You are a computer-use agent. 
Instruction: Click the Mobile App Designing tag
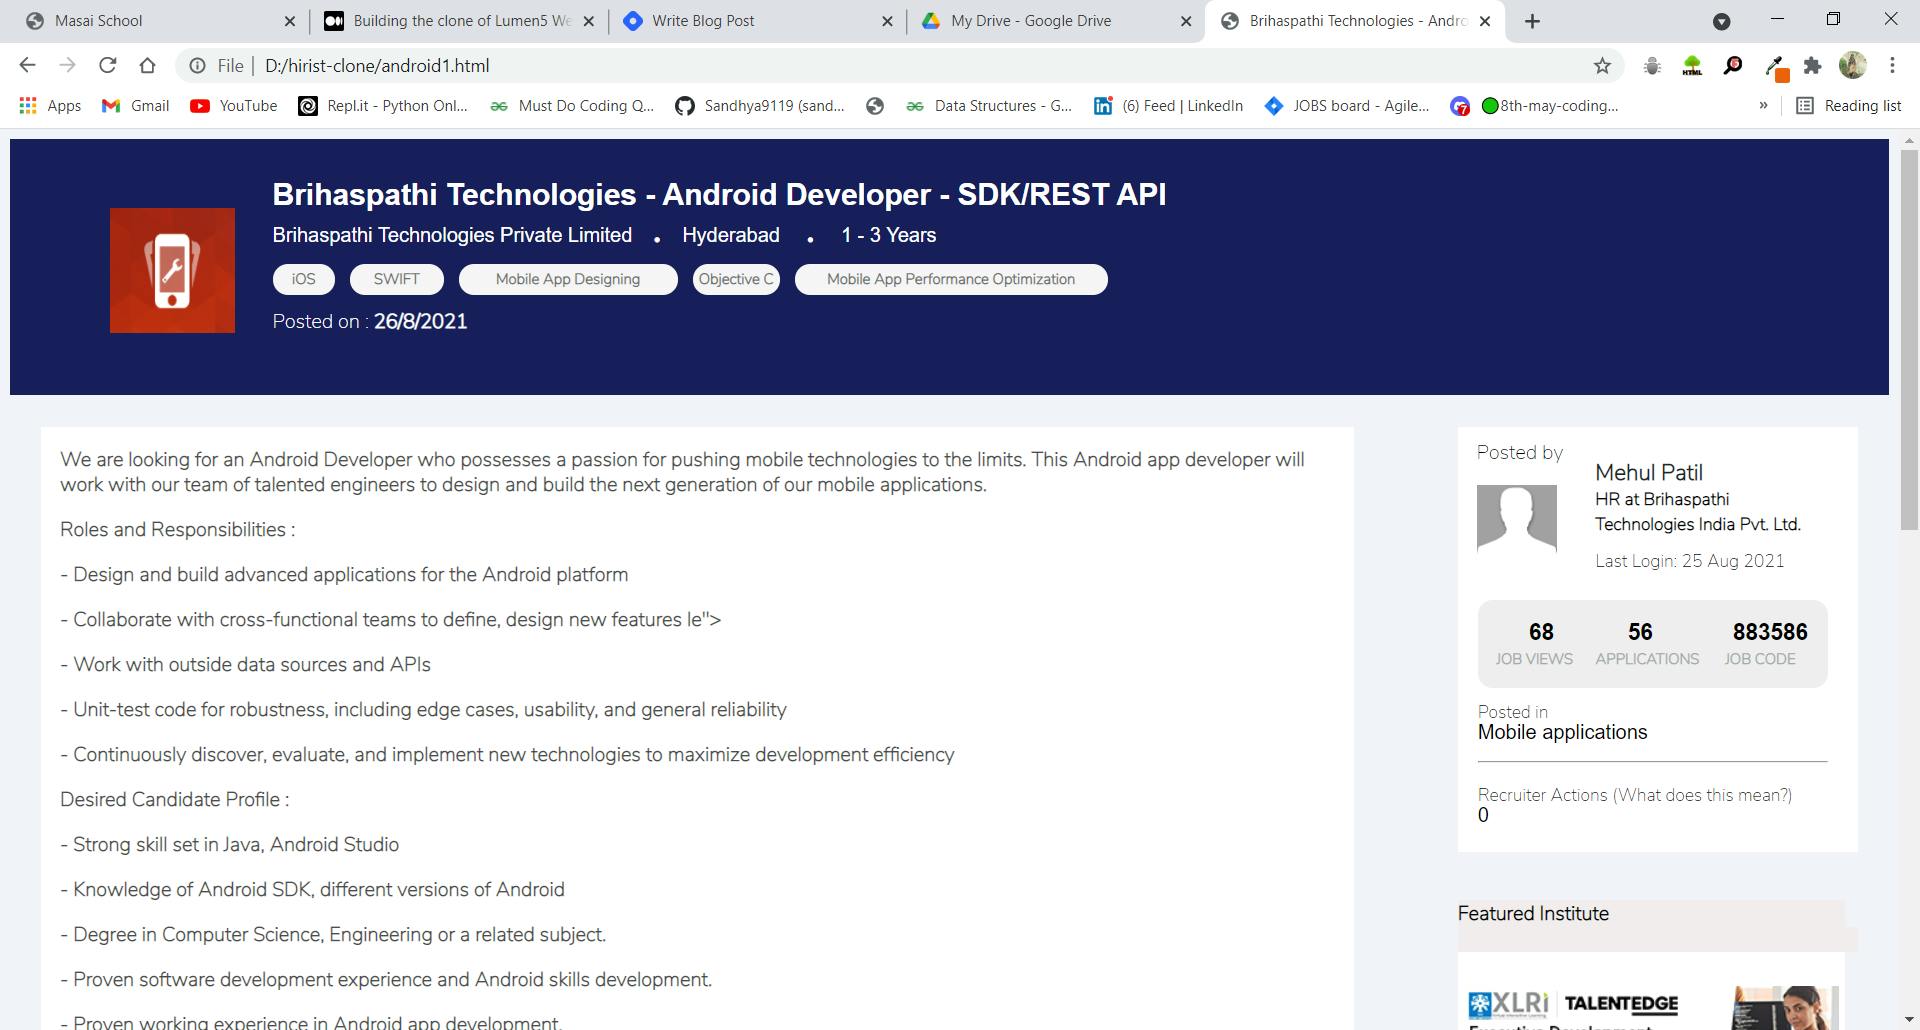point(568,279)
